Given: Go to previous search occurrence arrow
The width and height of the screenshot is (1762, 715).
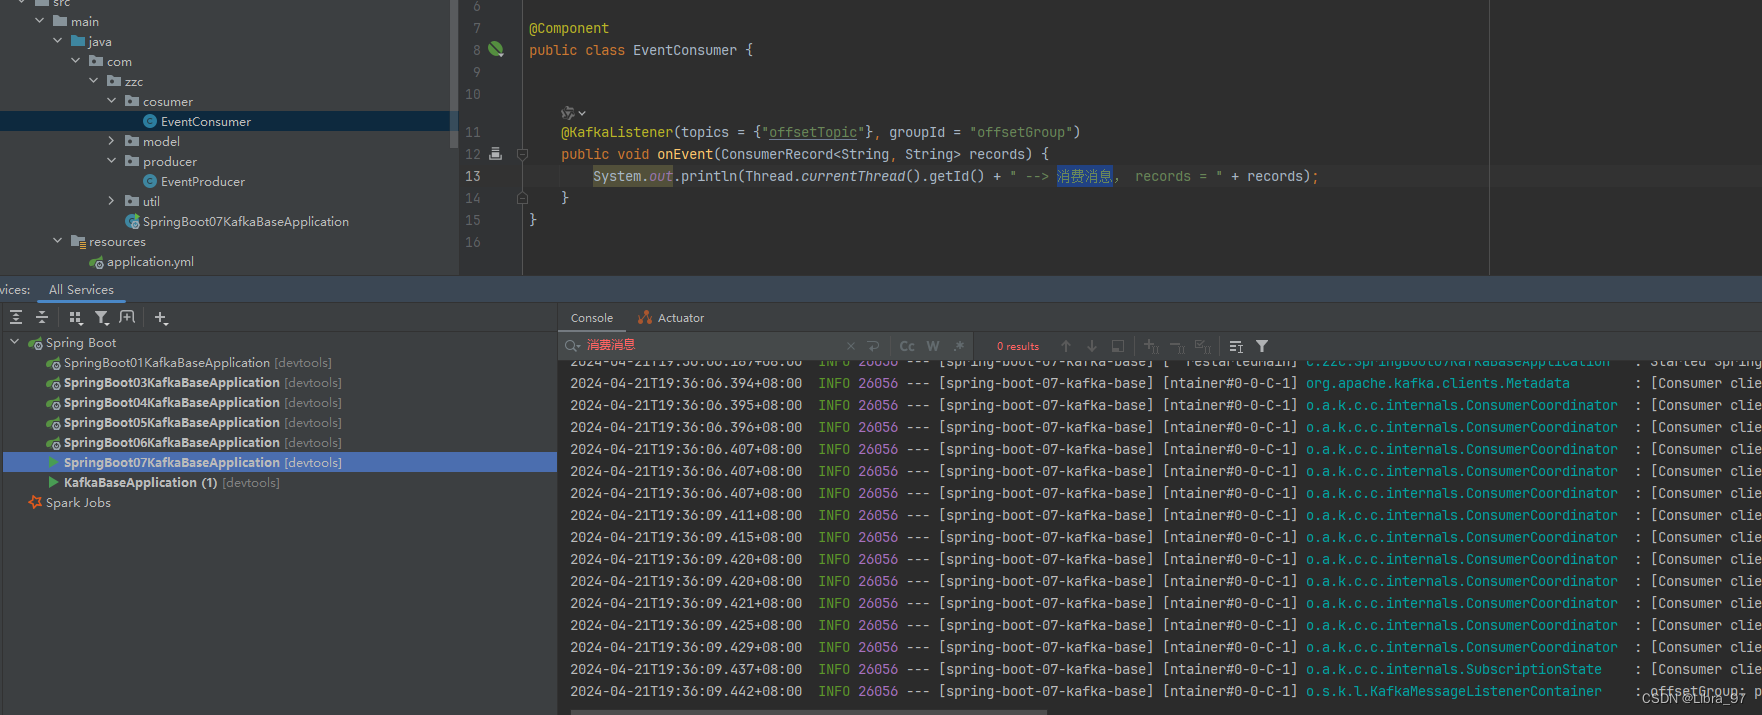Looking at the screenshot, I should pos(1066,346).
